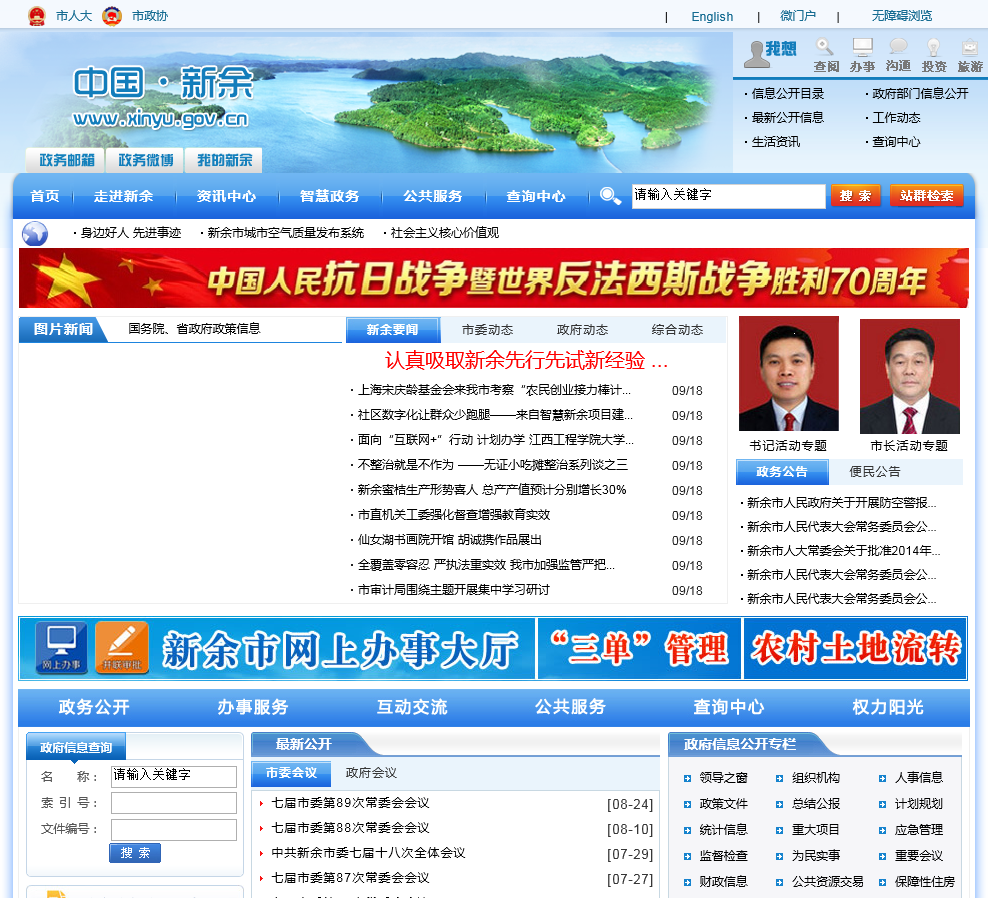
Task: Click the 市人大 national emblem icon
Action: tap(37, 16)
